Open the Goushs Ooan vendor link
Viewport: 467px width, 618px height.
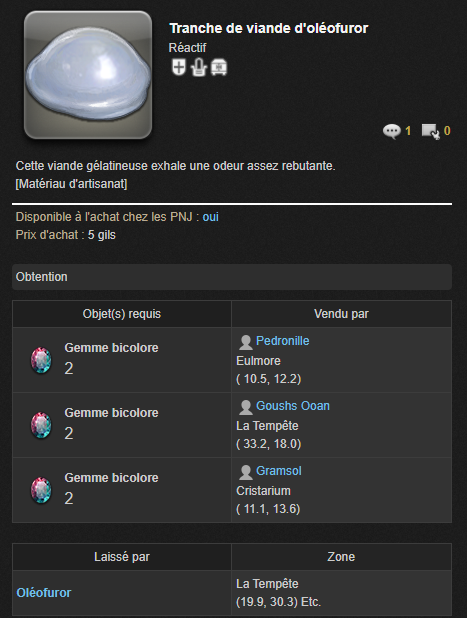pyautogui.click(x=293, y=406)
